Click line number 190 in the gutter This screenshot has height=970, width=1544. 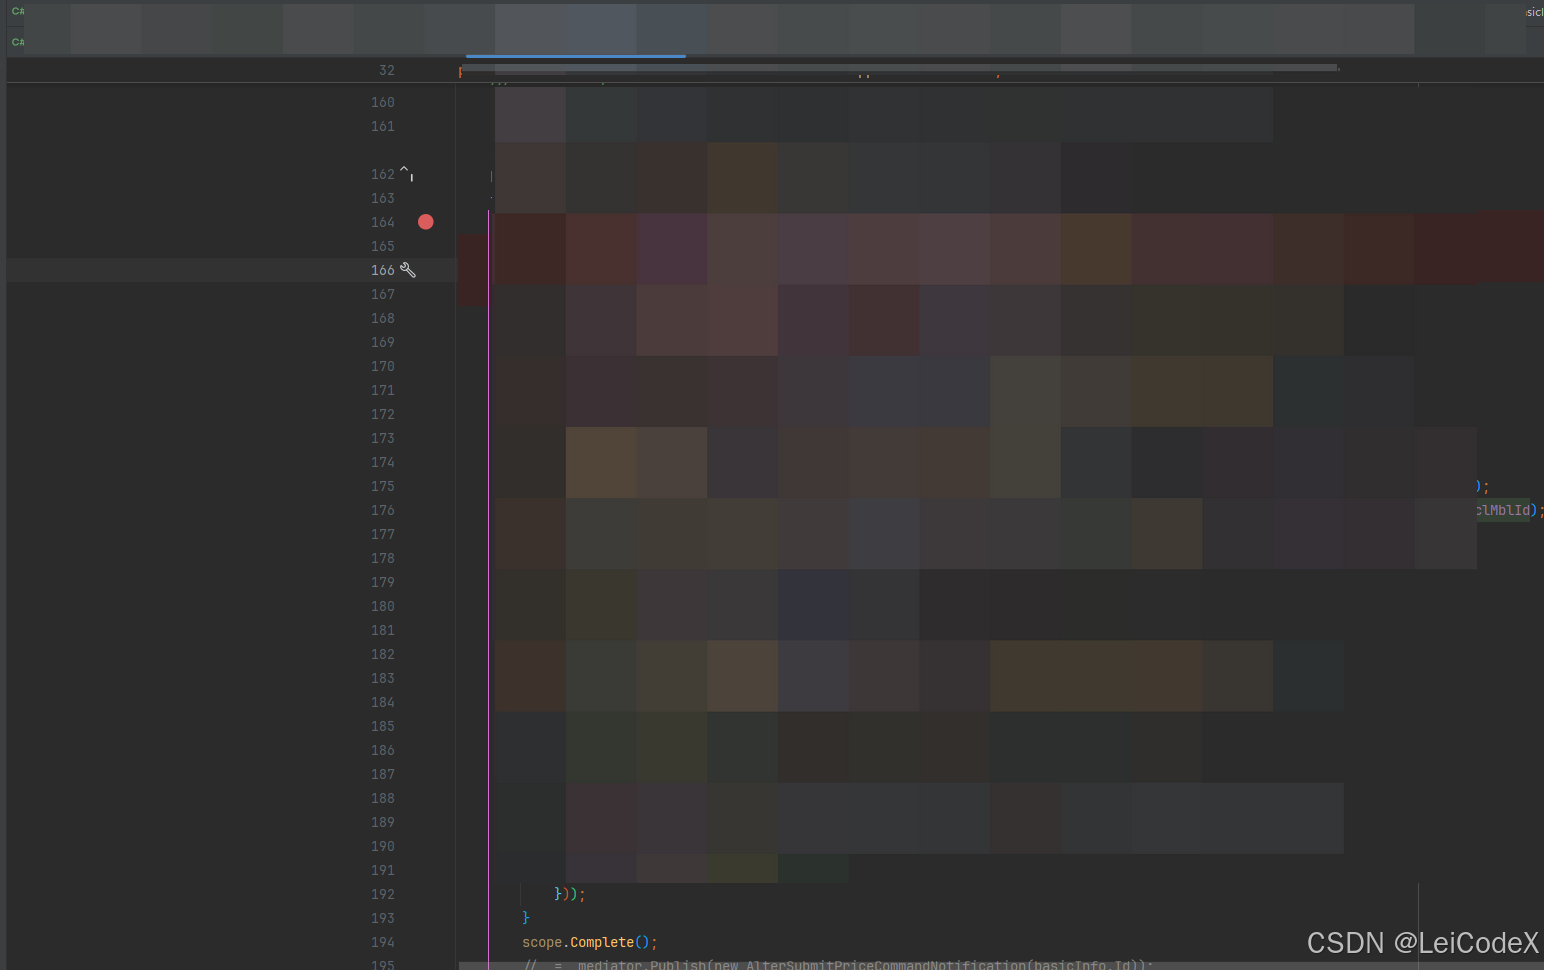pos(383,846)
